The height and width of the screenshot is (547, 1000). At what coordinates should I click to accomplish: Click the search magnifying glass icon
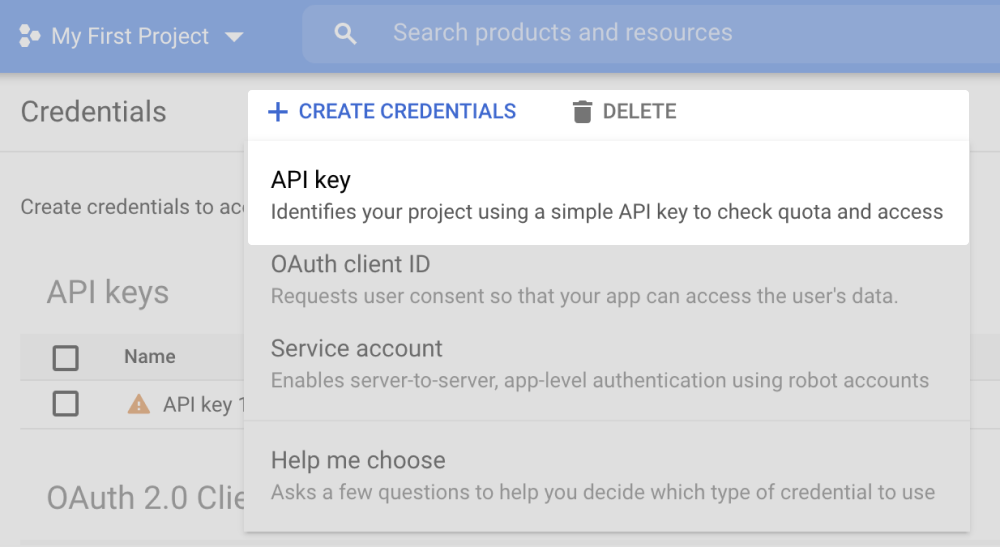coord(345,34)
